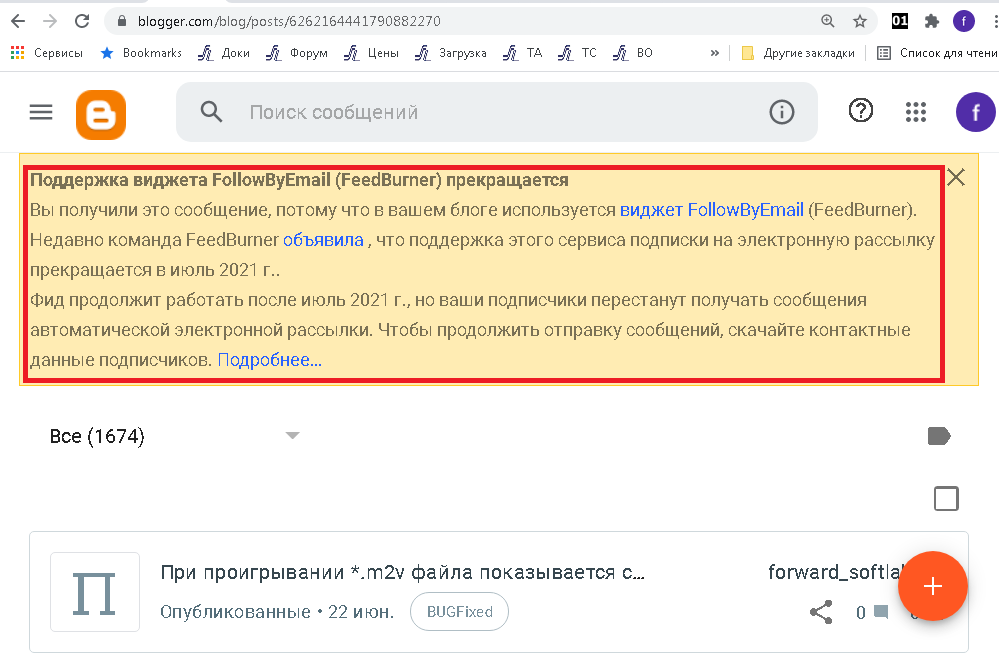Dismiss the FeedBurner notice banner
This screenshot has width=999, height=656.
tap(956, 177)
